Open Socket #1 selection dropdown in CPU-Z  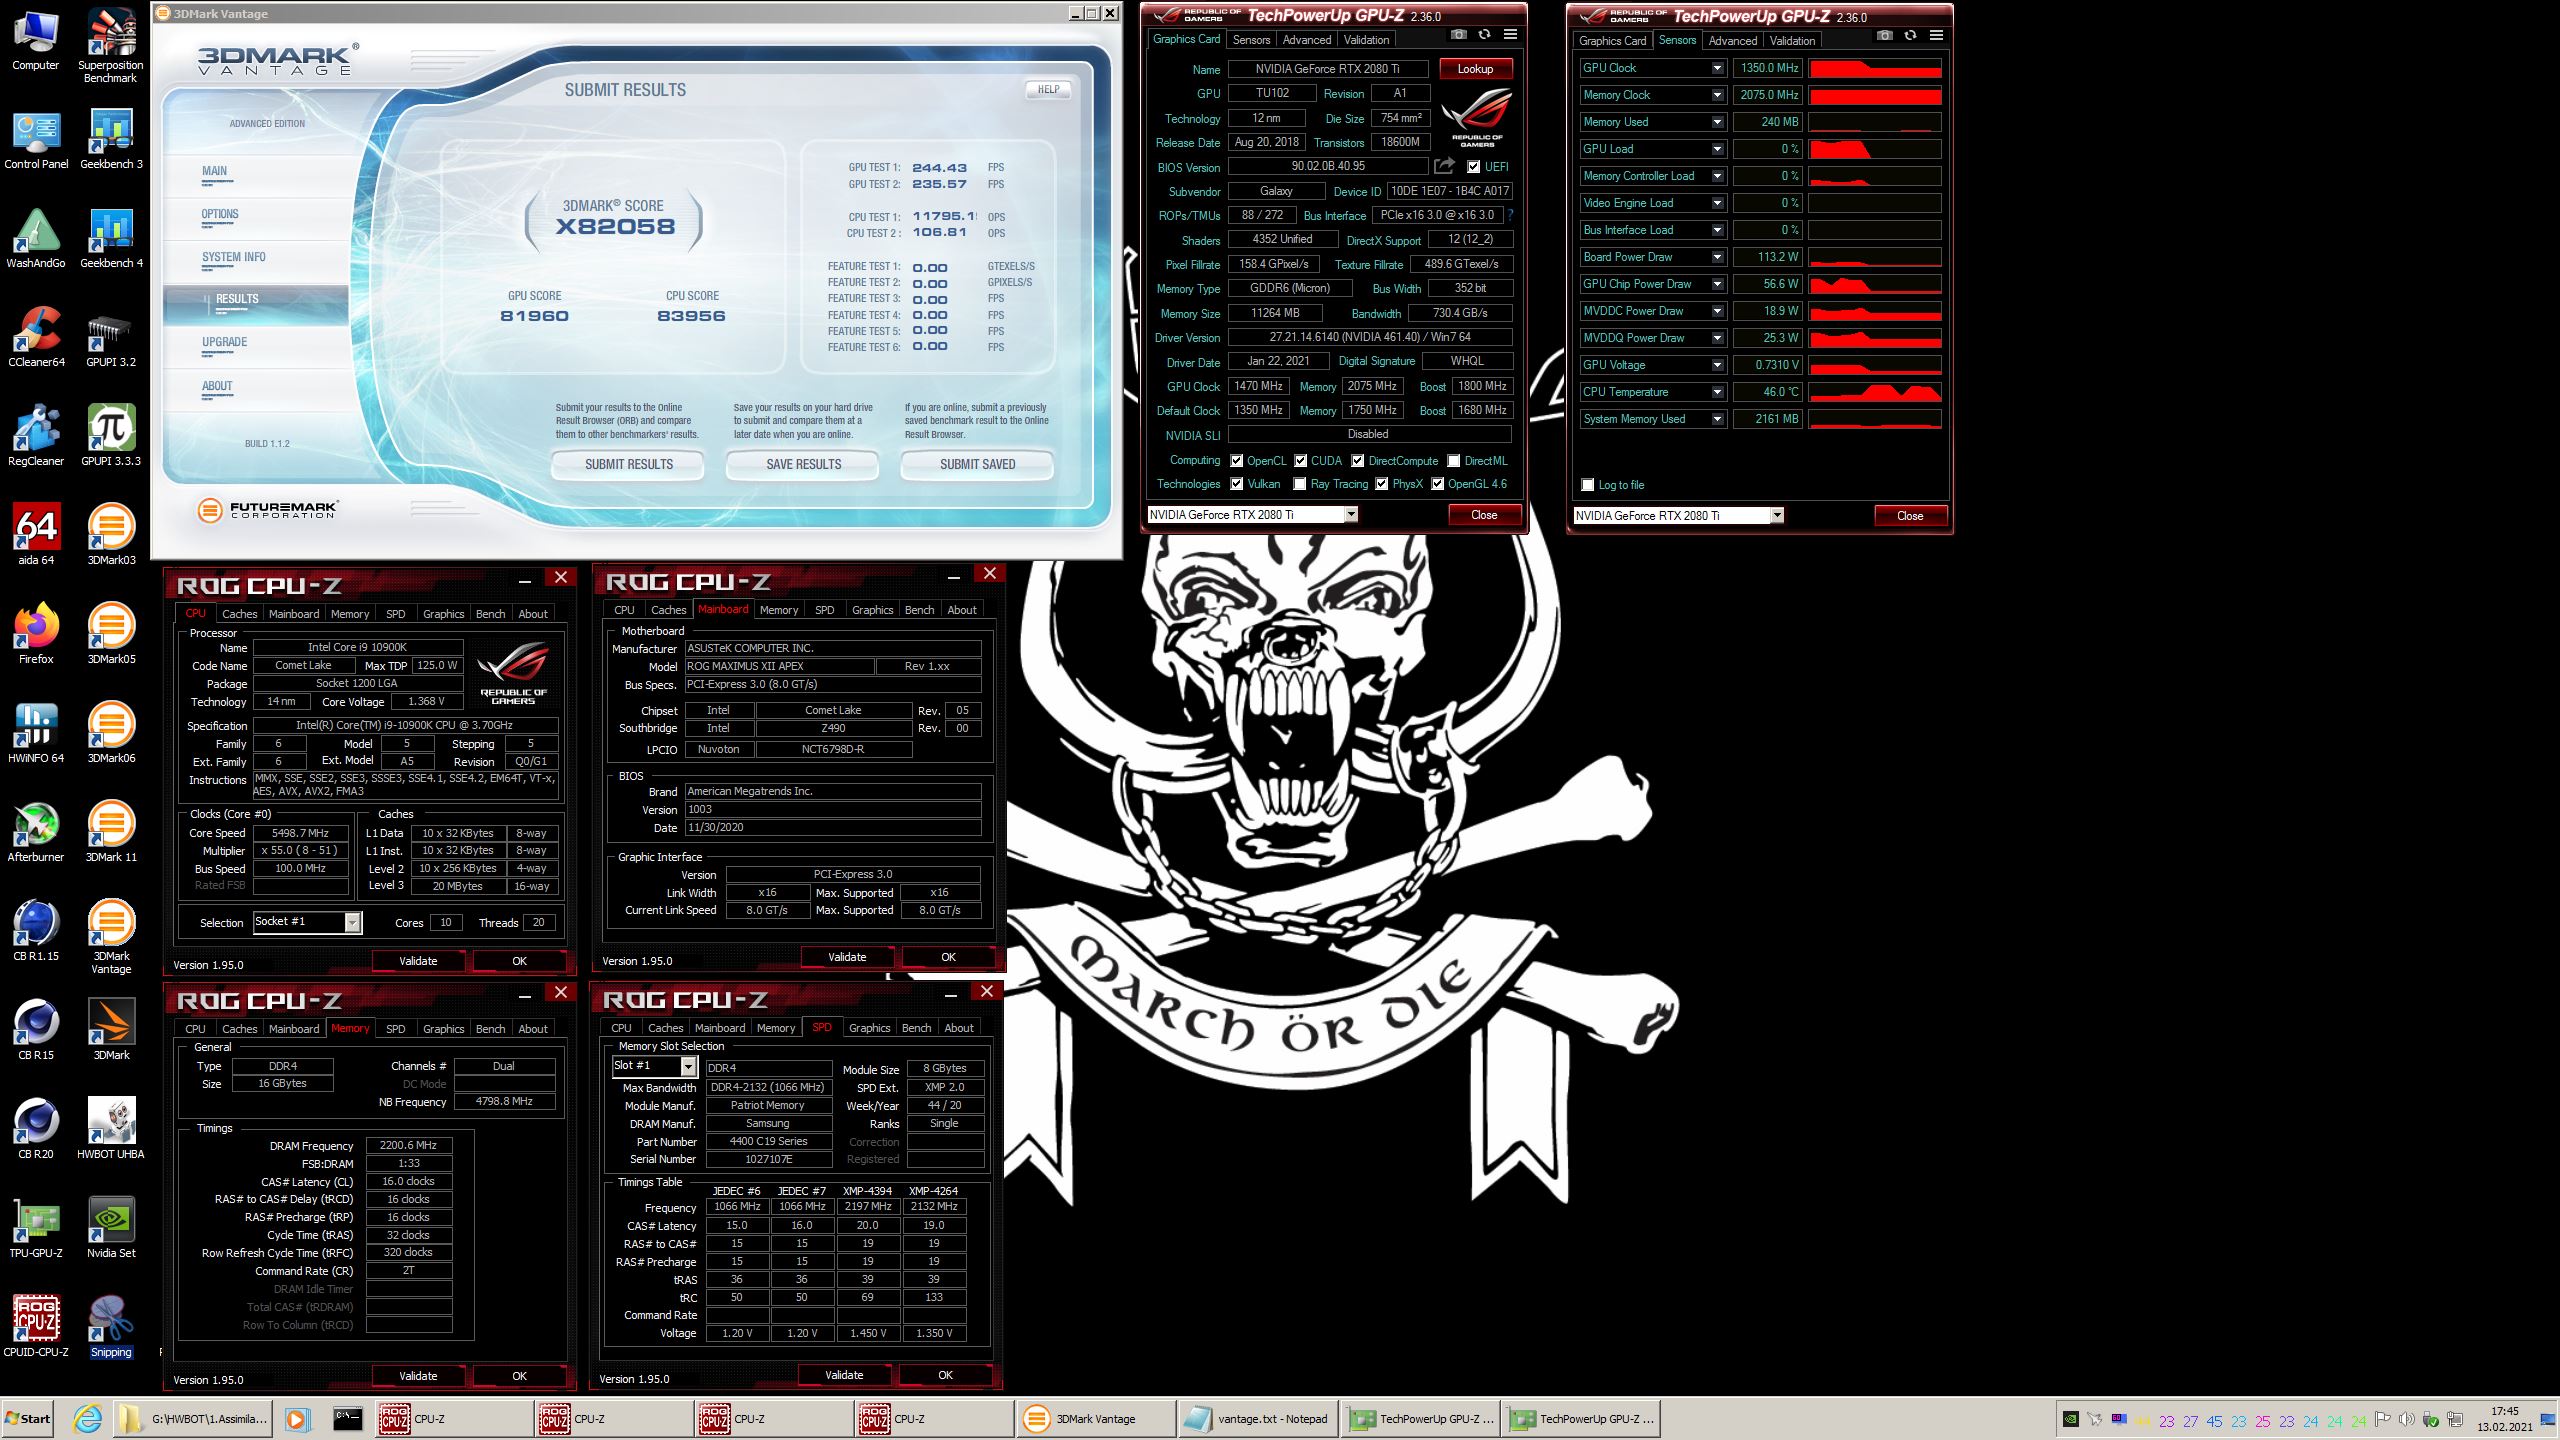click(352, 922)
